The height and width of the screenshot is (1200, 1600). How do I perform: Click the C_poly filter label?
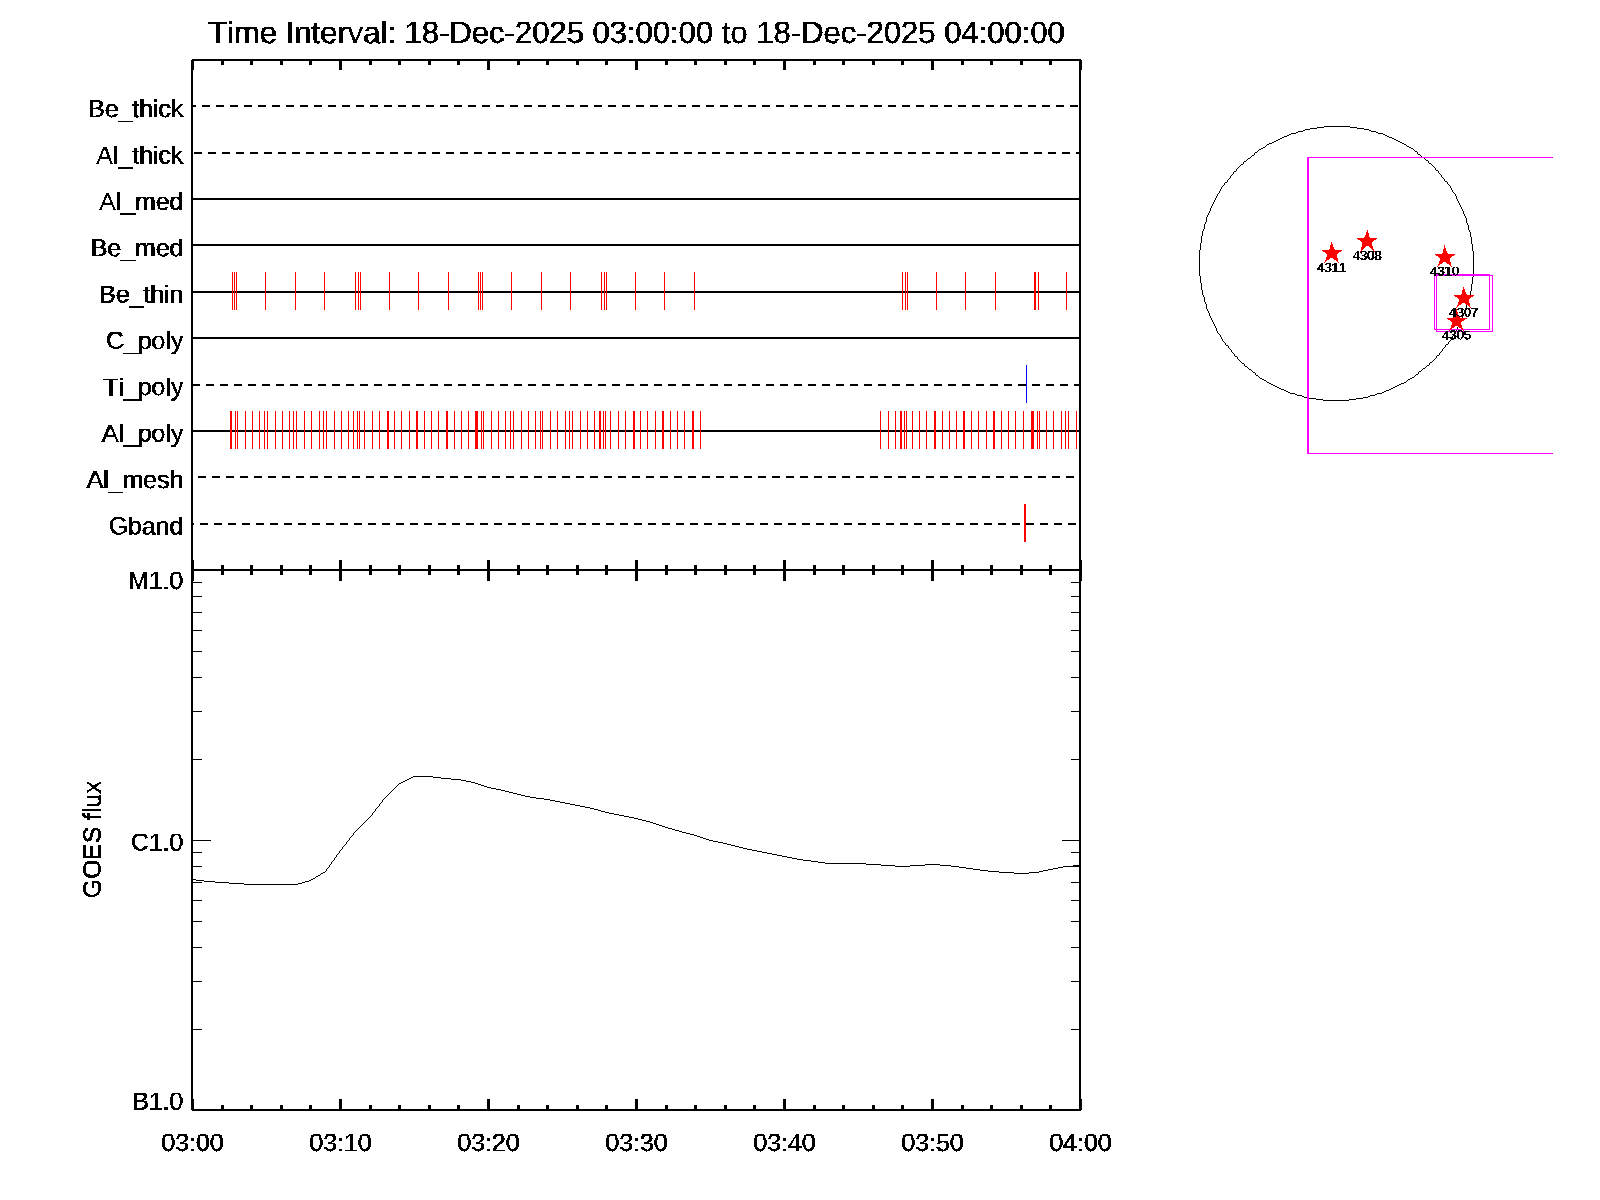[144, 341]
